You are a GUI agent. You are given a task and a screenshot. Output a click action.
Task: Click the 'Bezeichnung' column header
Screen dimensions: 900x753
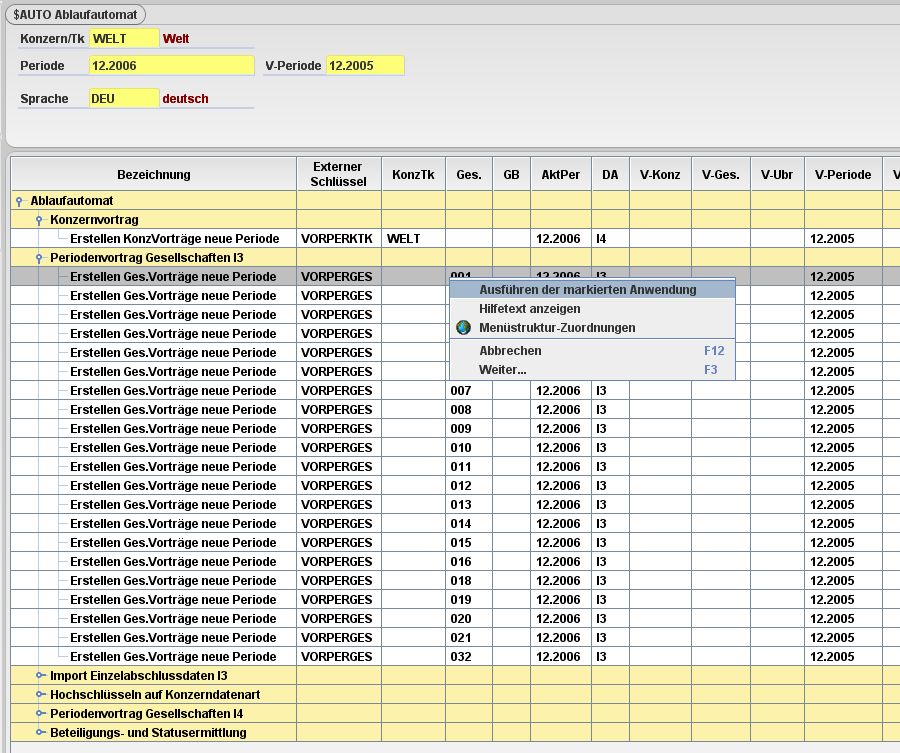tap(153, 174)
